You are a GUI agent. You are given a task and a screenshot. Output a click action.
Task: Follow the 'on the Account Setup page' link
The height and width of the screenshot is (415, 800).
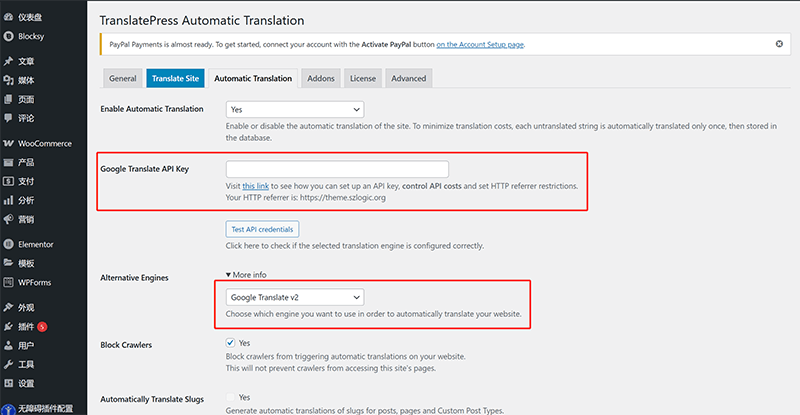tap(480, 44)
